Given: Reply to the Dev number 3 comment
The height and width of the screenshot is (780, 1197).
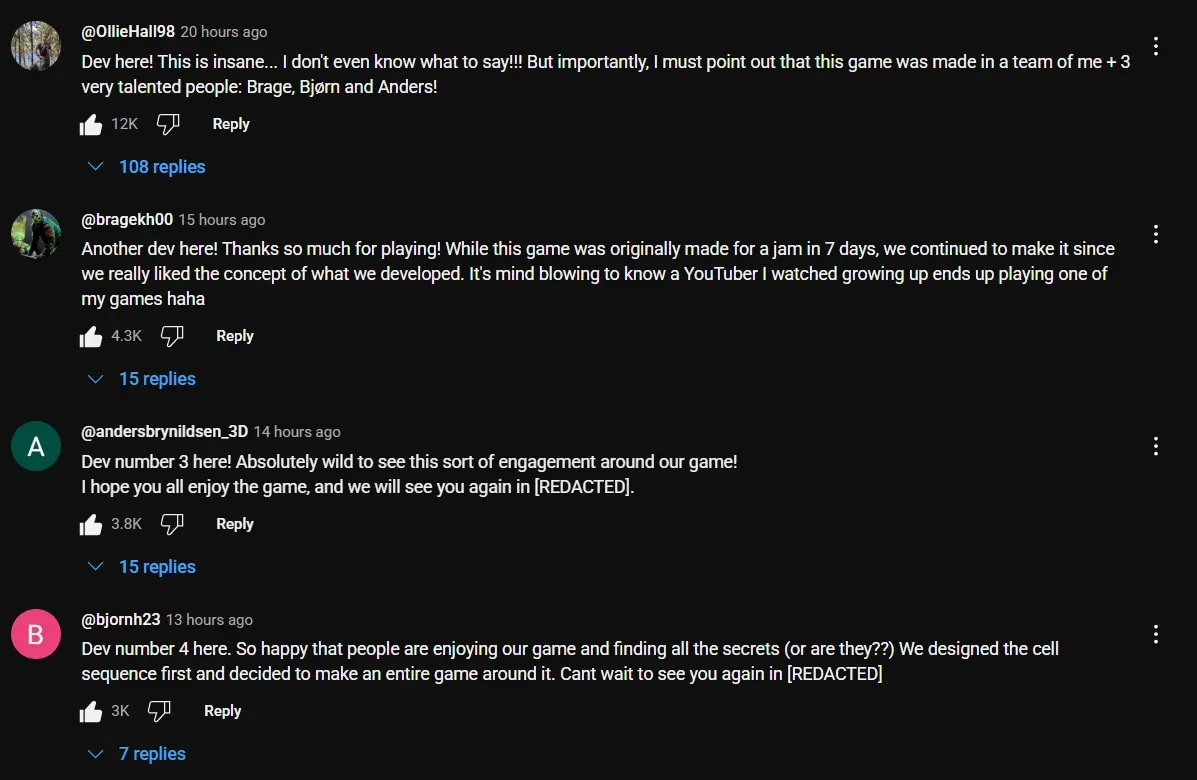Looking at the screenshot, I should [235, 524].
